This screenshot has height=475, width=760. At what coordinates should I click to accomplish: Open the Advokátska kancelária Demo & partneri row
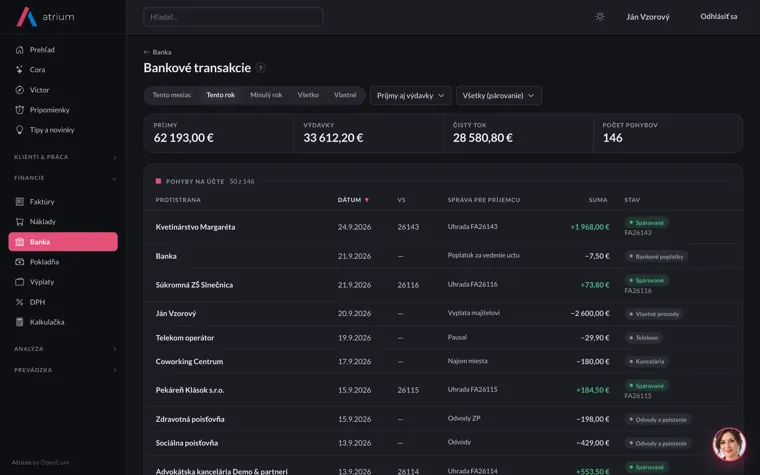tap(443, 467)
